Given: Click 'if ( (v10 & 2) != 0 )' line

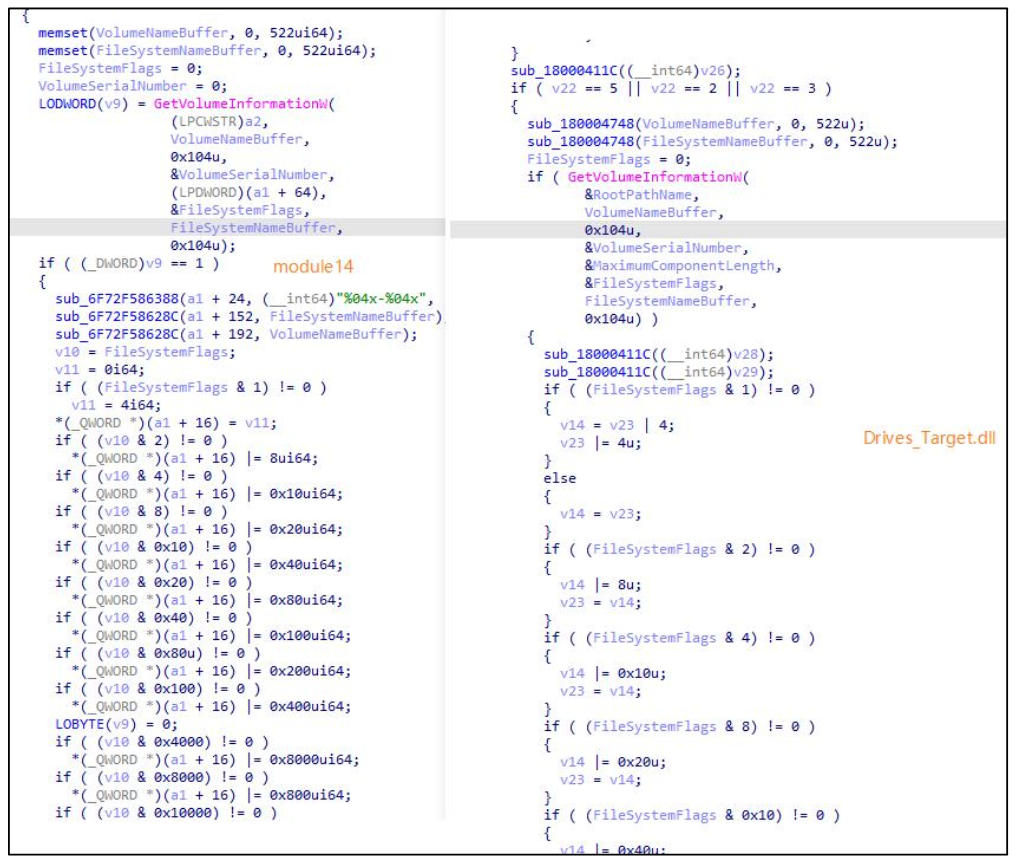Looking at the screenshot, I should (x=141, y=440).
